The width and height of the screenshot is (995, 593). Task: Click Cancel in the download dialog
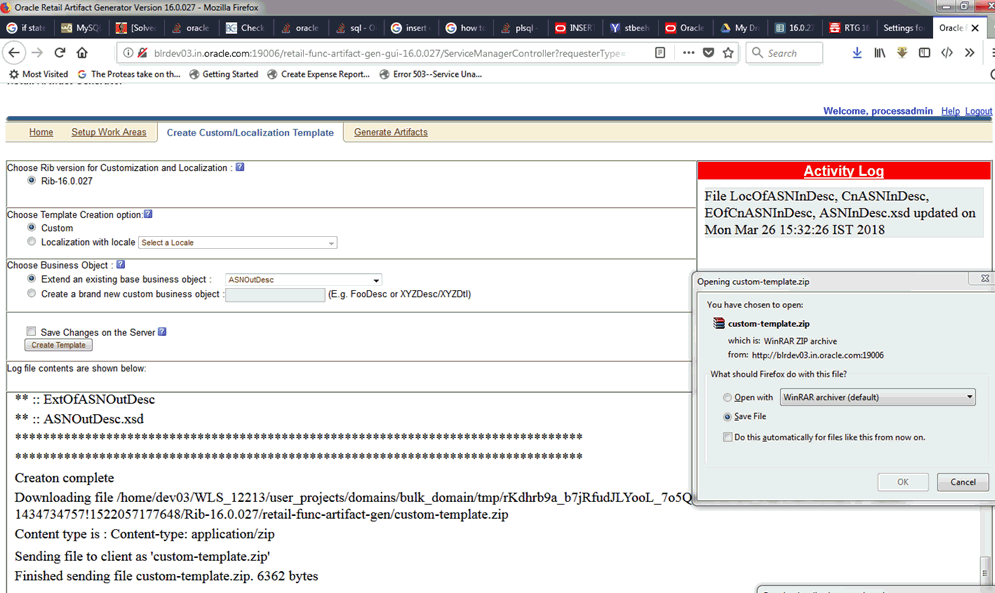[x=963, y=482]
